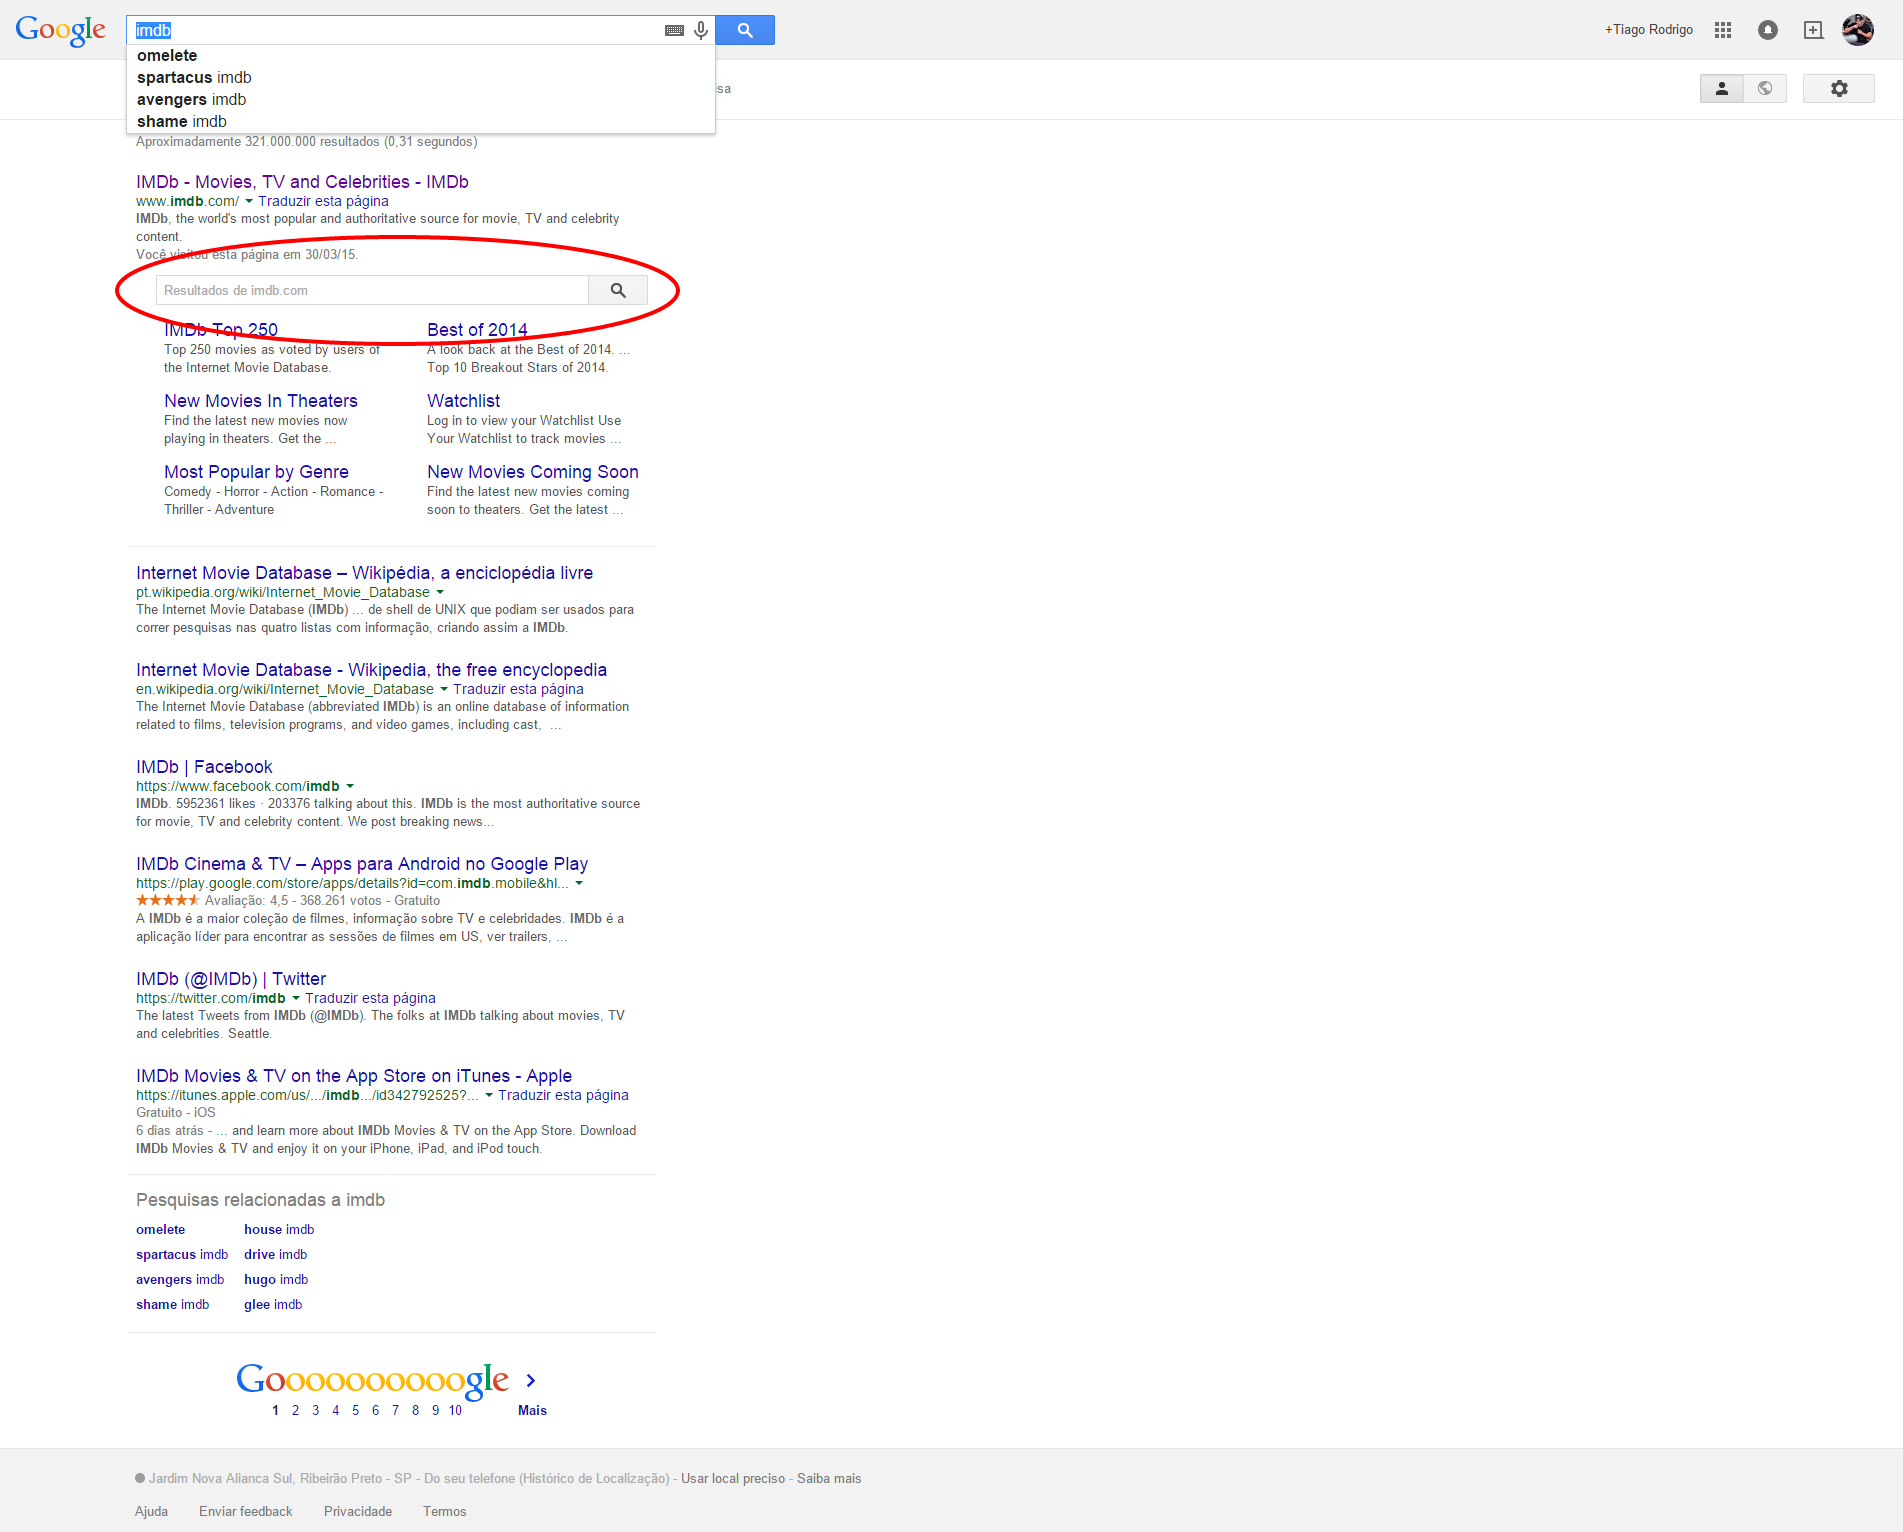Go to results page 5
The width and height of the screenshot is (1903, 1532).
pos(355,1410)
